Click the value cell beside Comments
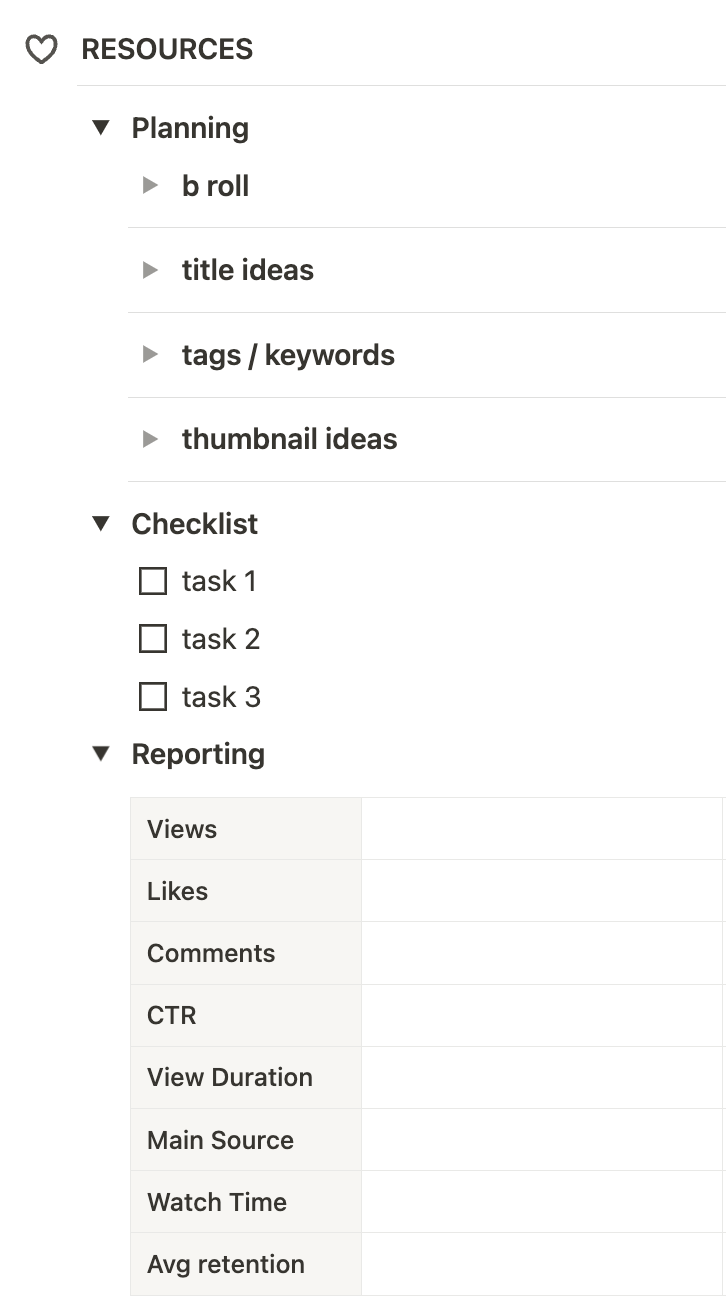726x1306 pixels. click(x=542, y=953)
